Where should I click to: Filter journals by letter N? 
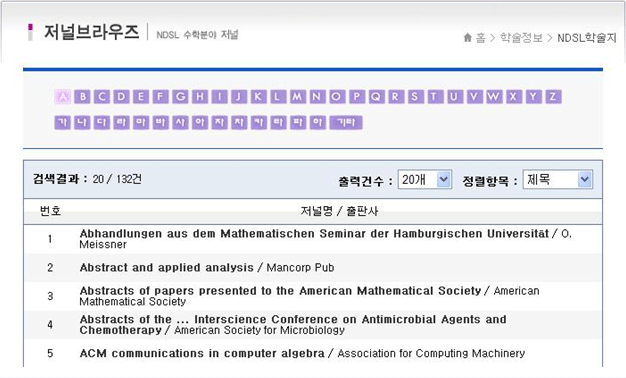(317, 97)
